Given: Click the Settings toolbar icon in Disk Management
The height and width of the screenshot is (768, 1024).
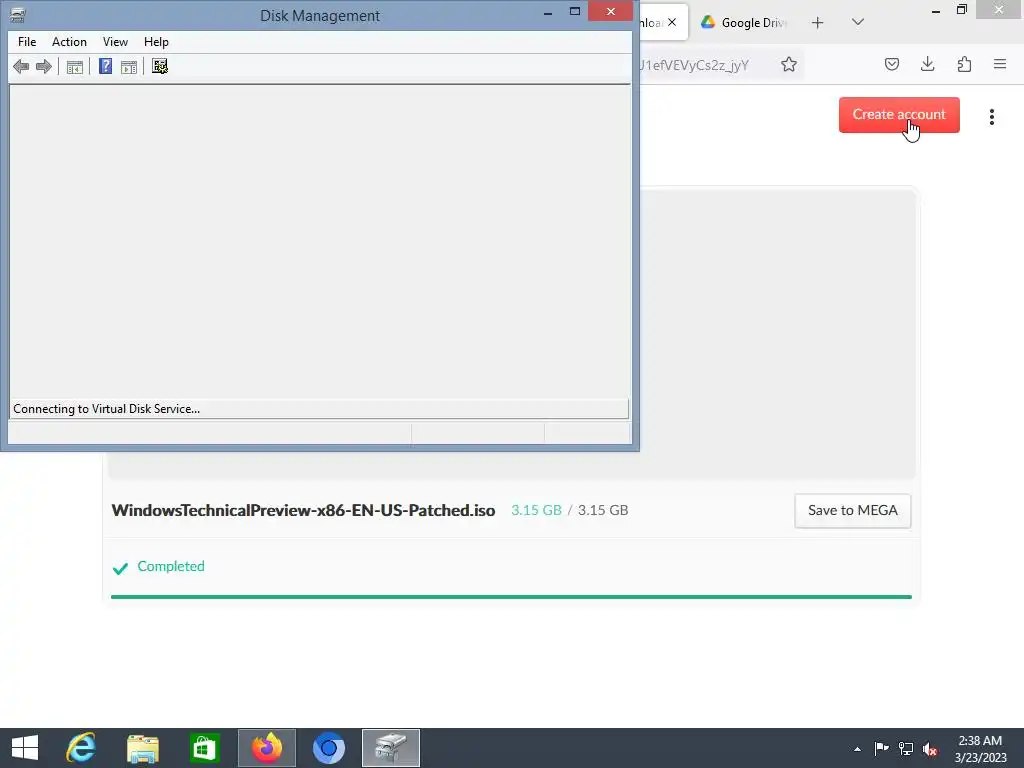Looking at the screenshot, I should (160, 67).
